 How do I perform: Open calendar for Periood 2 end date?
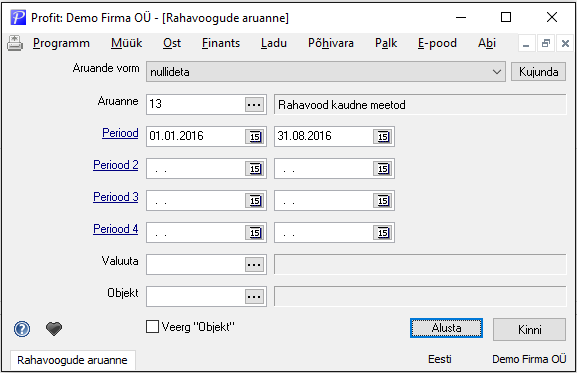point(383,169)
